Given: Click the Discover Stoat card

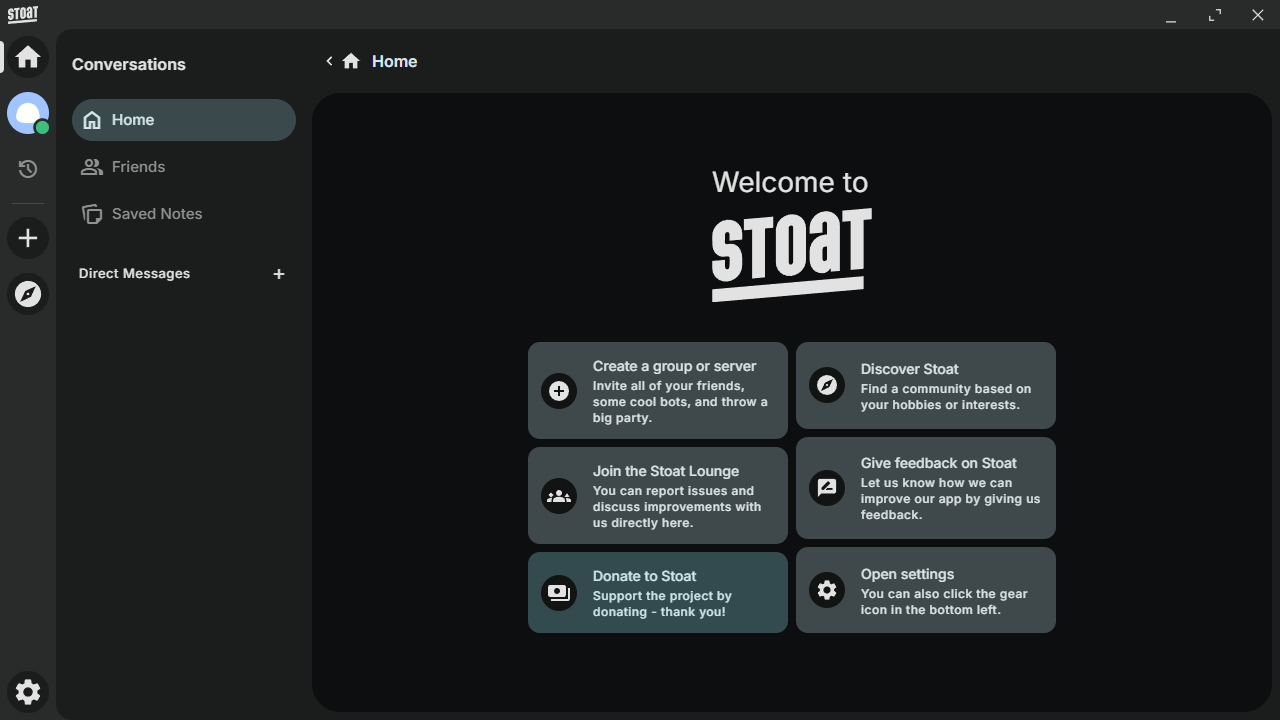Looking at the screenshot, I should pyautogui.click(x=926, y=385).
